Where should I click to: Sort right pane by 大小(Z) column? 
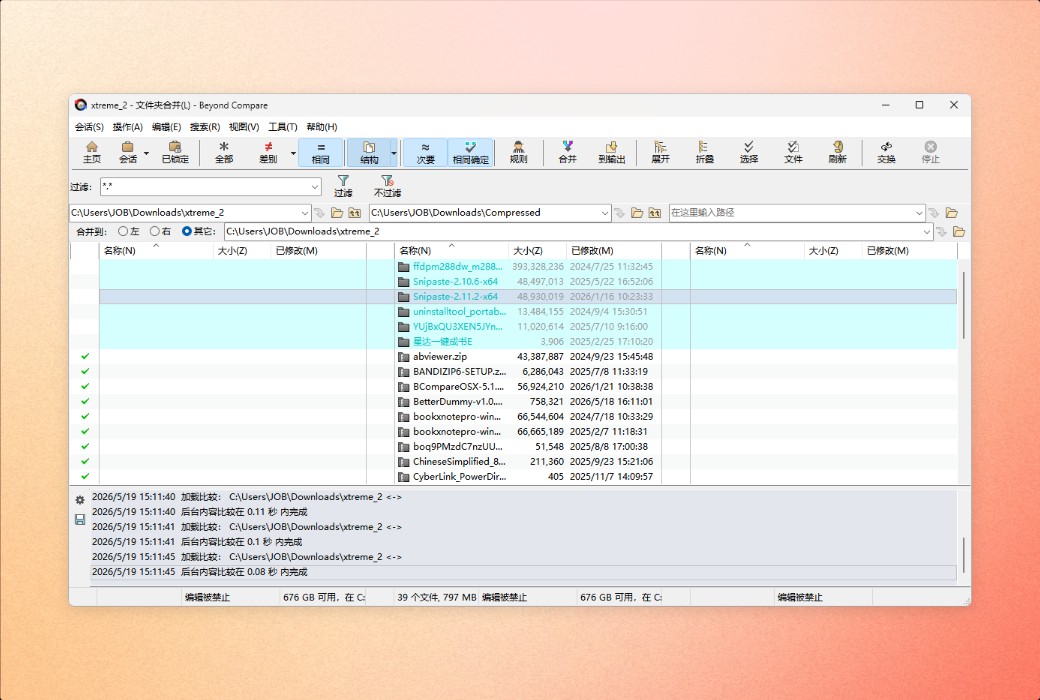[833, 251]
